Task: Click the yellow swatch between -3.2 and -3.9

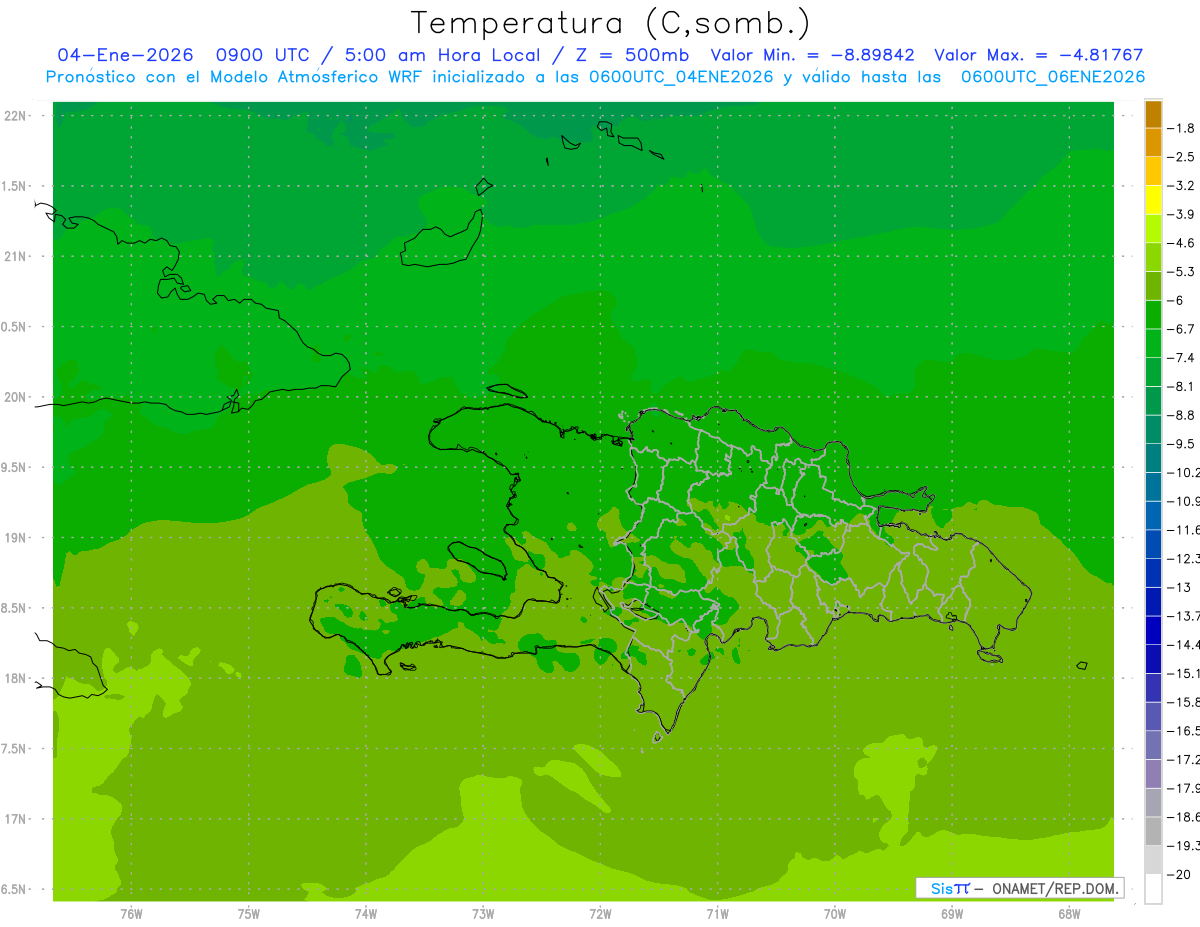Action: (1153, 200)
